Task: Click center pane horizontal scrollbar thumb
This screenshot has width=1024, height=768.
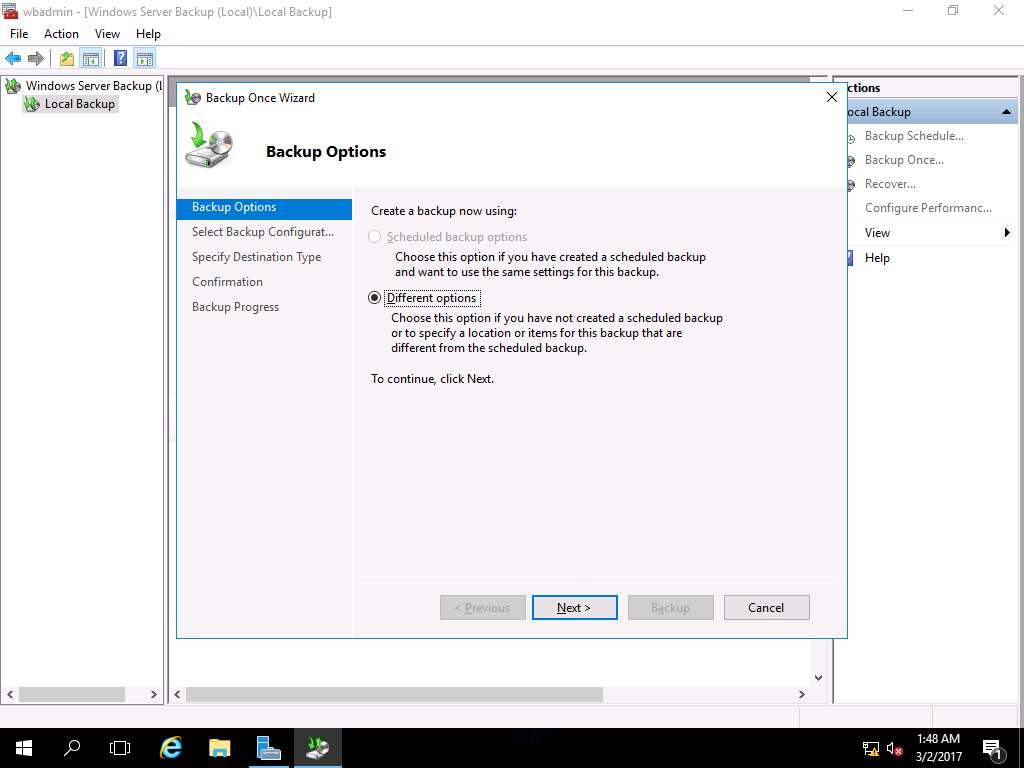Action: click(394, 694)
